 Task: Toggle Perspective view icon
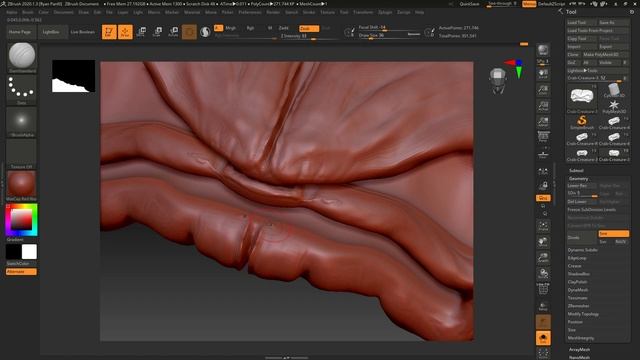pos(543,137)
